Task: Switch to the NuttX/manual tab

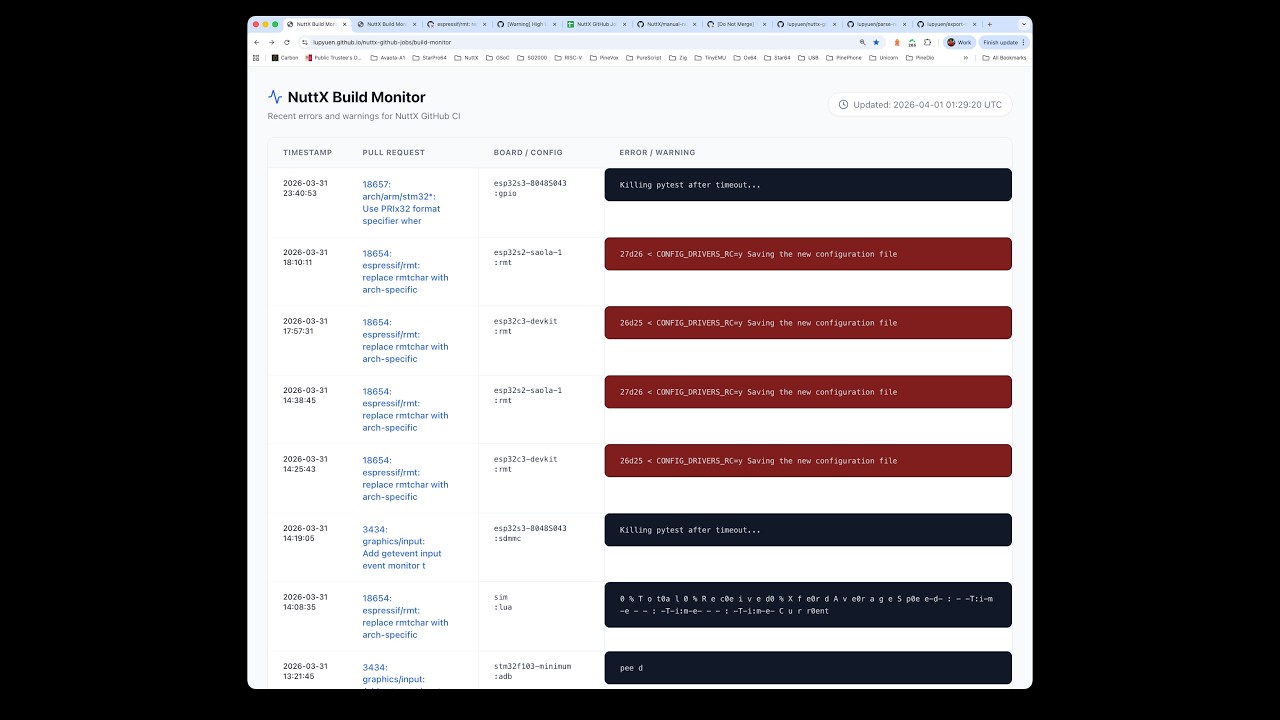Action: click(666, 24)
